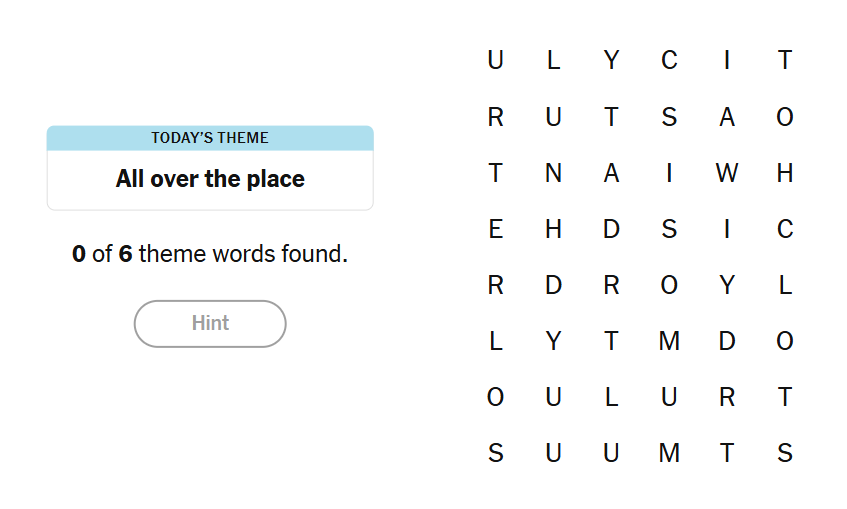This screenshot has height=509, width=847.
Task: Select the O between R and Y
Action: click(x=669, y=286)
